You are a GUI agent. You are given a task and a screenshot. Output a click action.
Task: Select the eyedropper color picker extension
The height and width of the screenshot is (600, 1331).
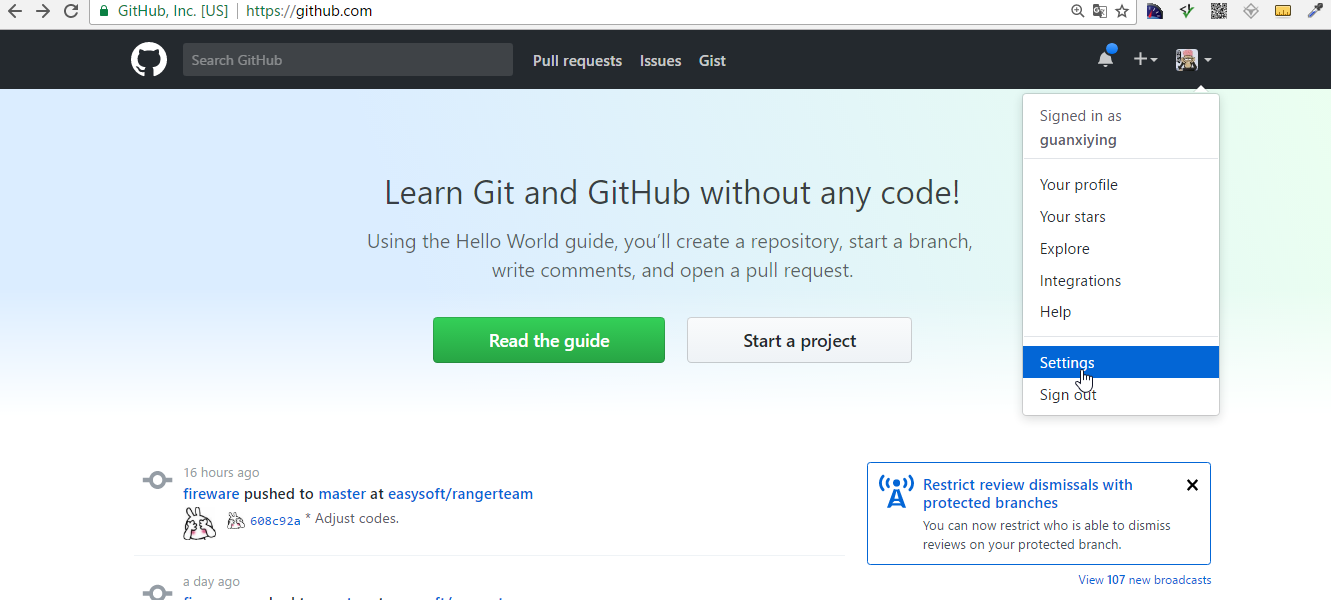click(x=1314, y=11)
